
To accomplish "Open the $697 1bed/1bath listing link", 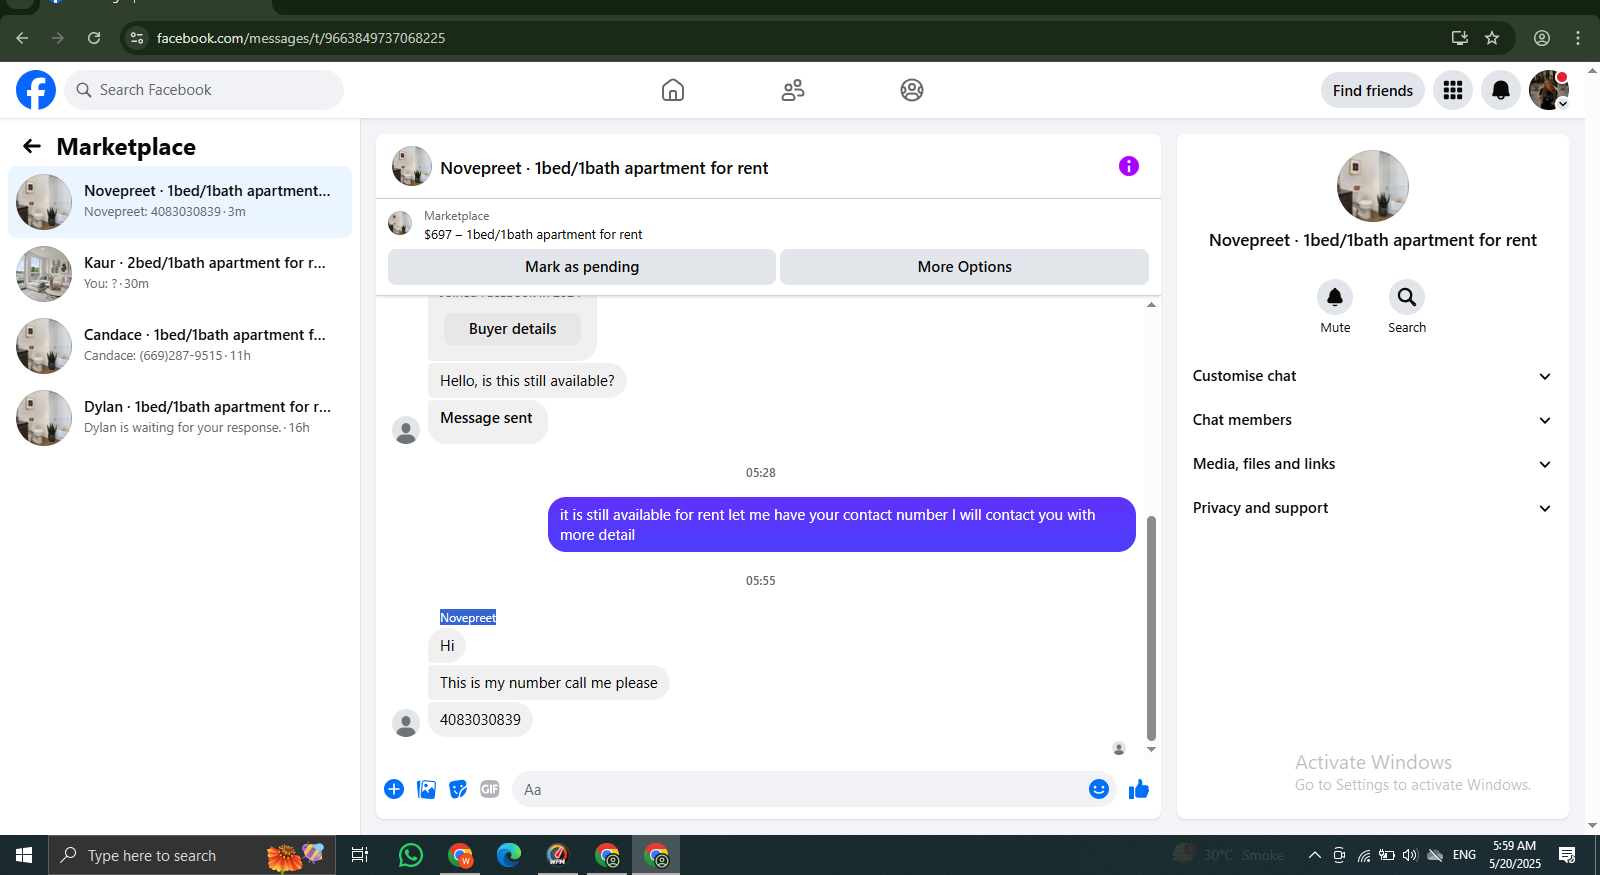I will pyautogui.click(x=533, y=235).
